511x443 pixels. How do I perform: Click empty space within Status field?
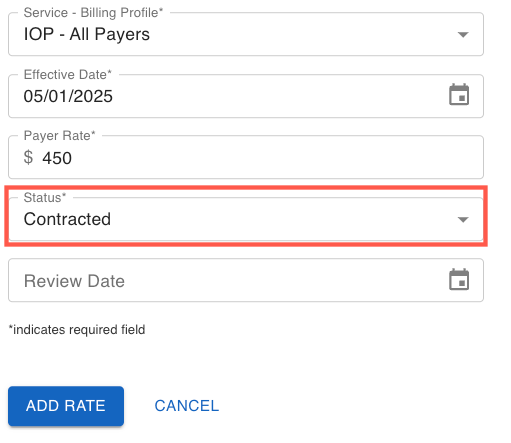tap(283, 219)
